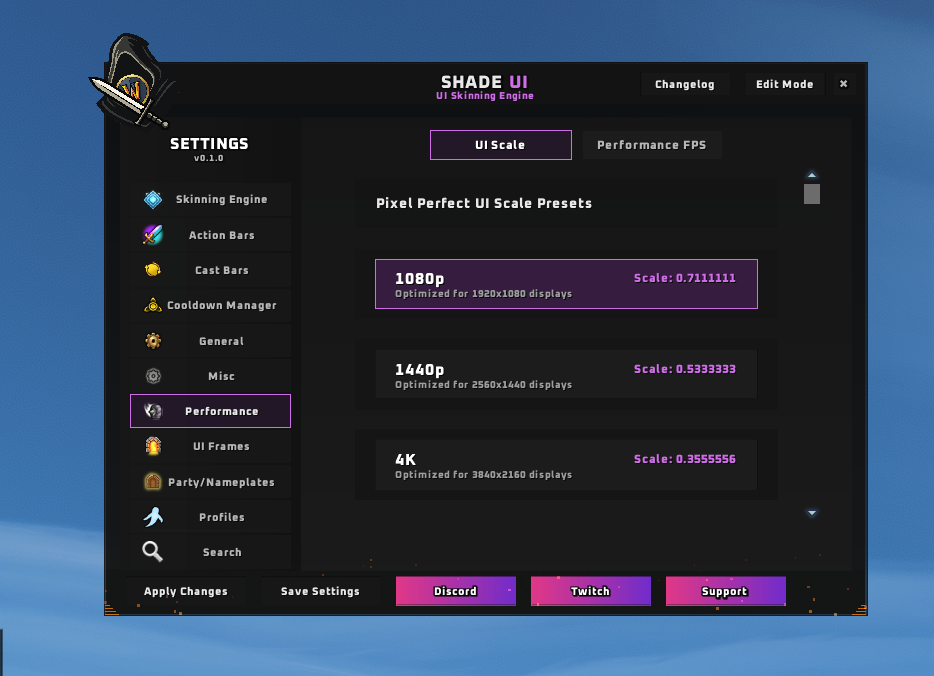Open the Search label in sidebar
Viewport: 934px width, 676px height.
pyautogui.click(x=222, y=552)
